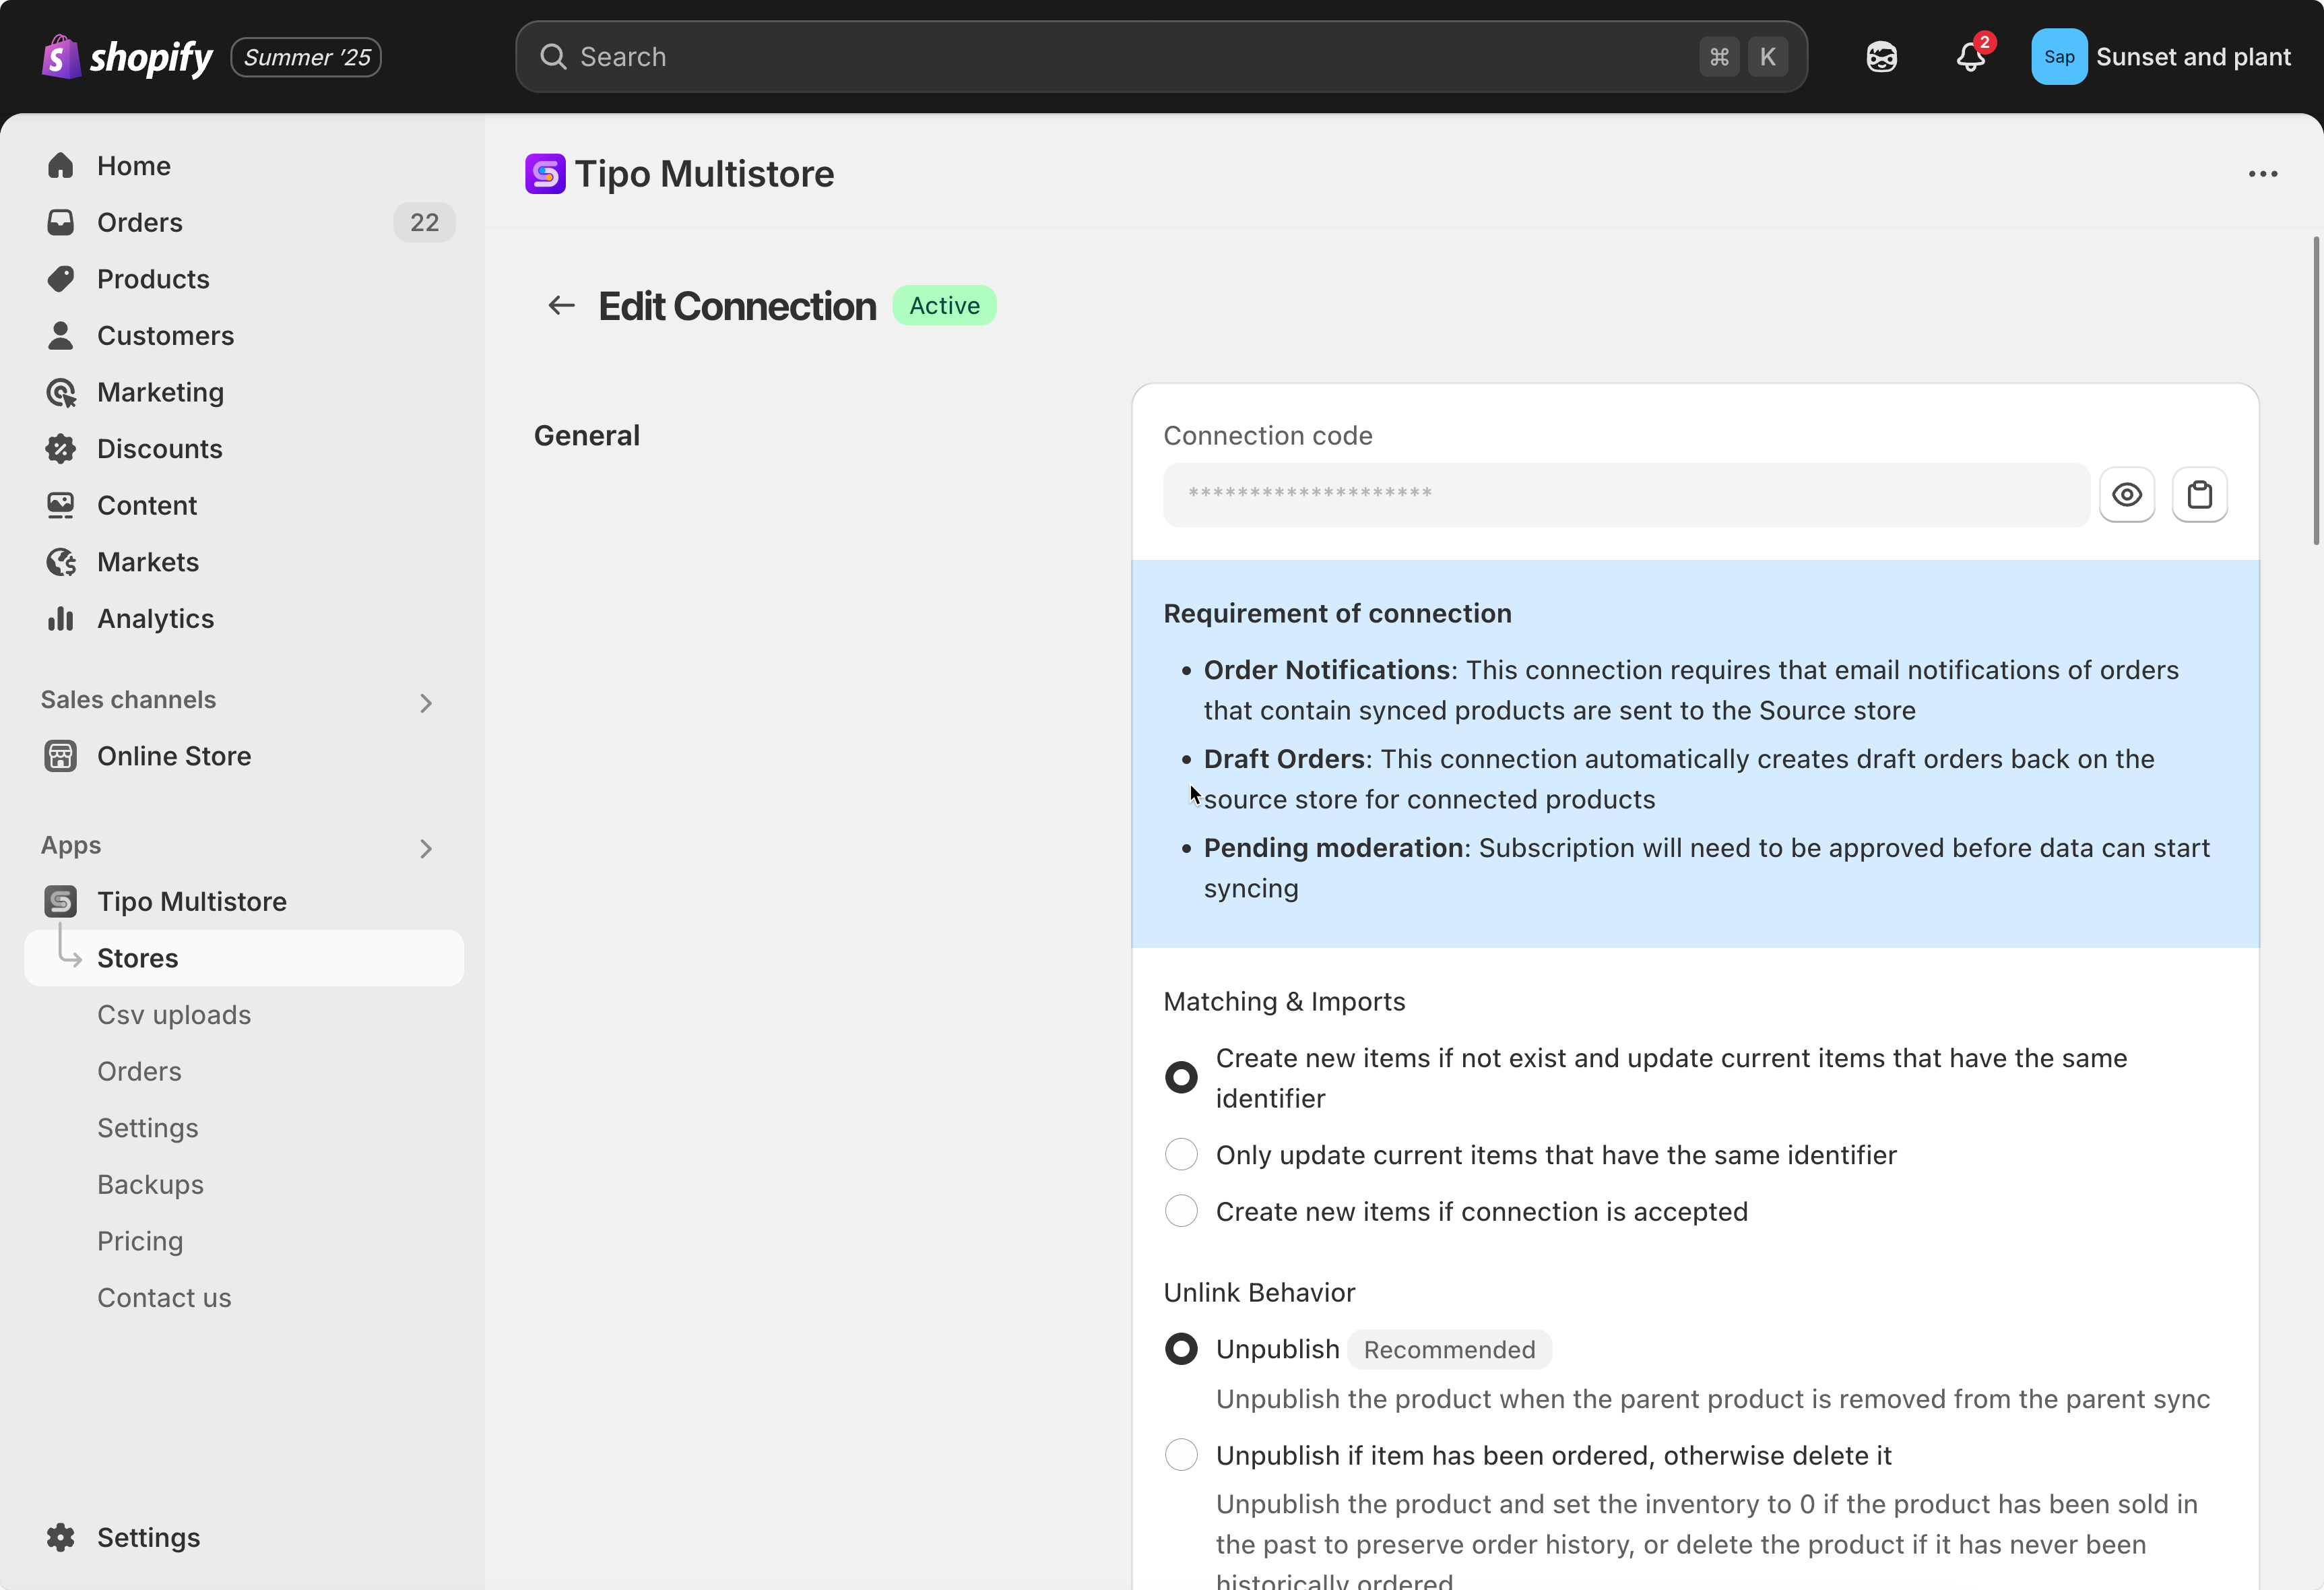Copy connection code with clipboard icon
This screenshot has height=1590, width=2324.
[2199, 494]
